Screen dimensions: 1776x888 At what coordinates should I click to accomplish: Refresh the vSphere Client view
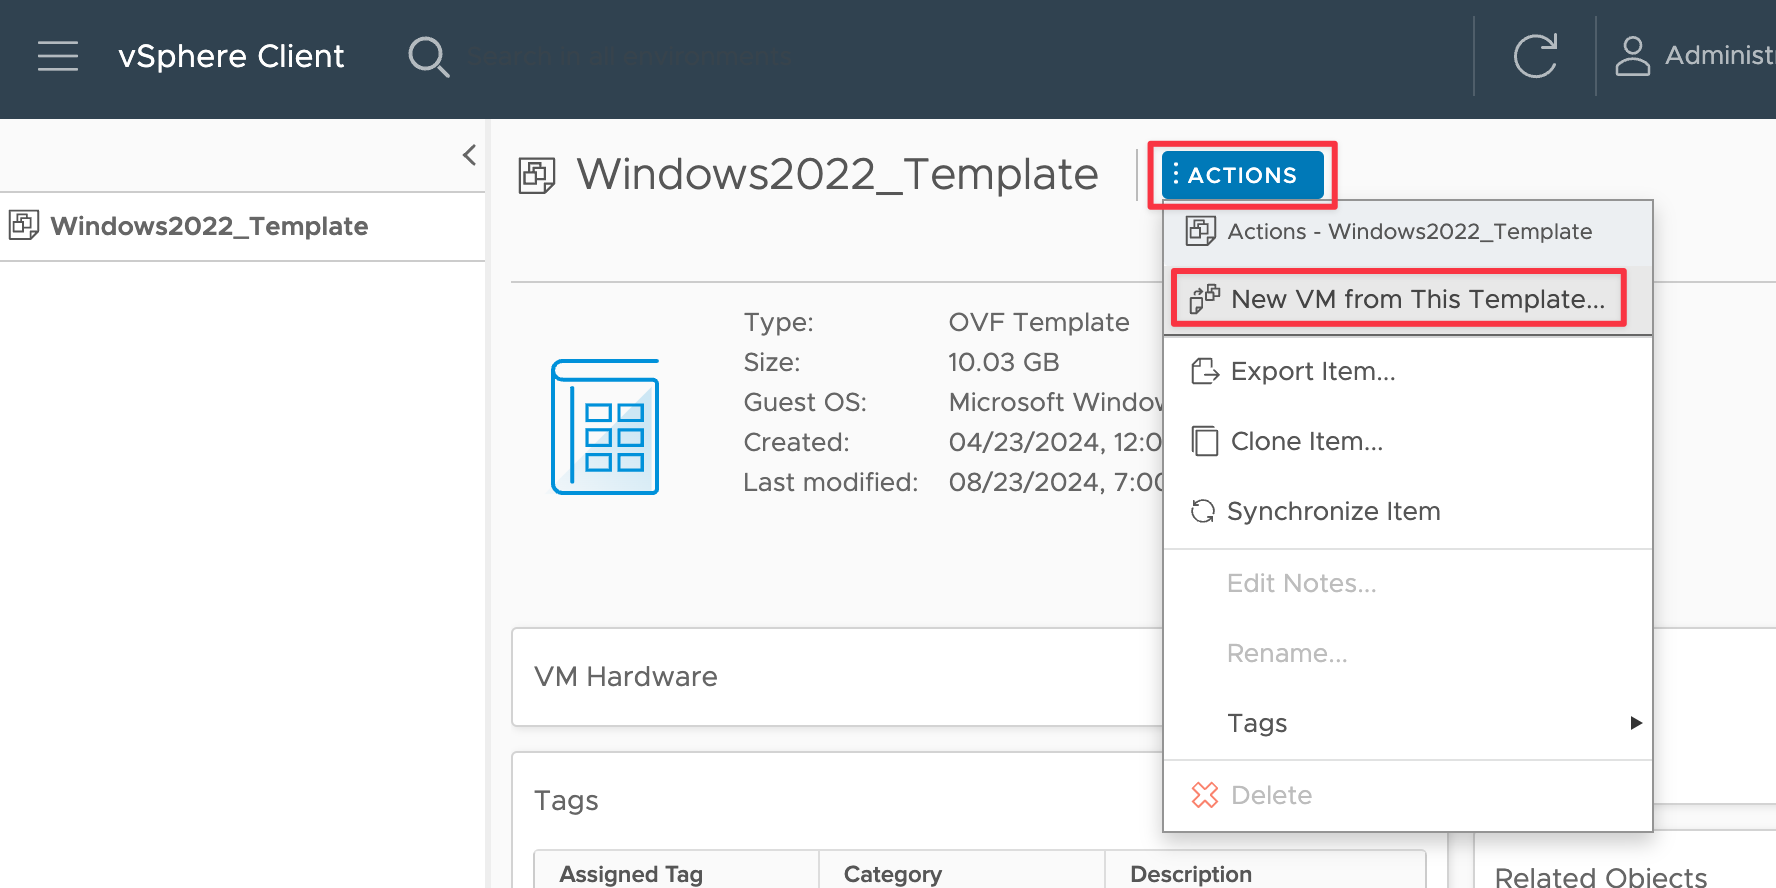pyautogui.click(x=1535, y=56)
